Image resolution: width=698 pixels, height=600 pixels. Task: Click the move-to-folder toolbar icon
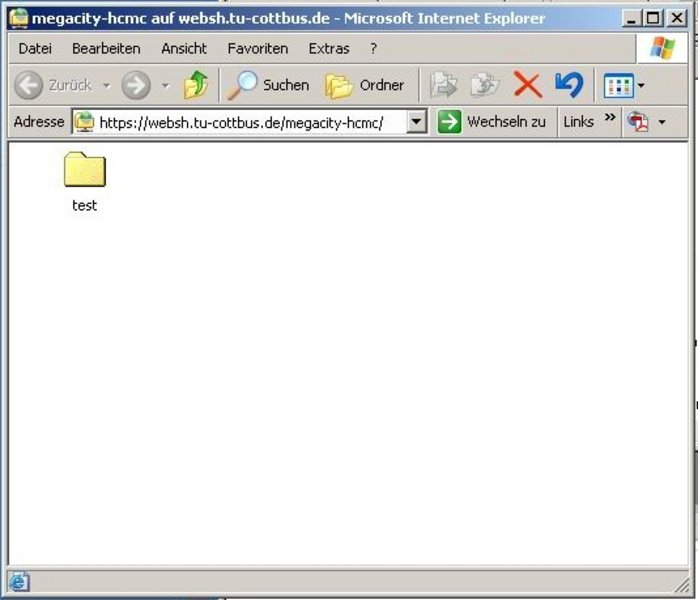tap(443, 86)
